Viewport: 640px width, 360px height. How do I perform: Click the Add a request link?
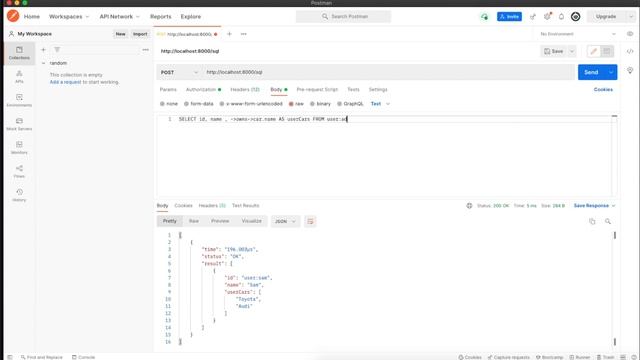(x=65, y=82)
